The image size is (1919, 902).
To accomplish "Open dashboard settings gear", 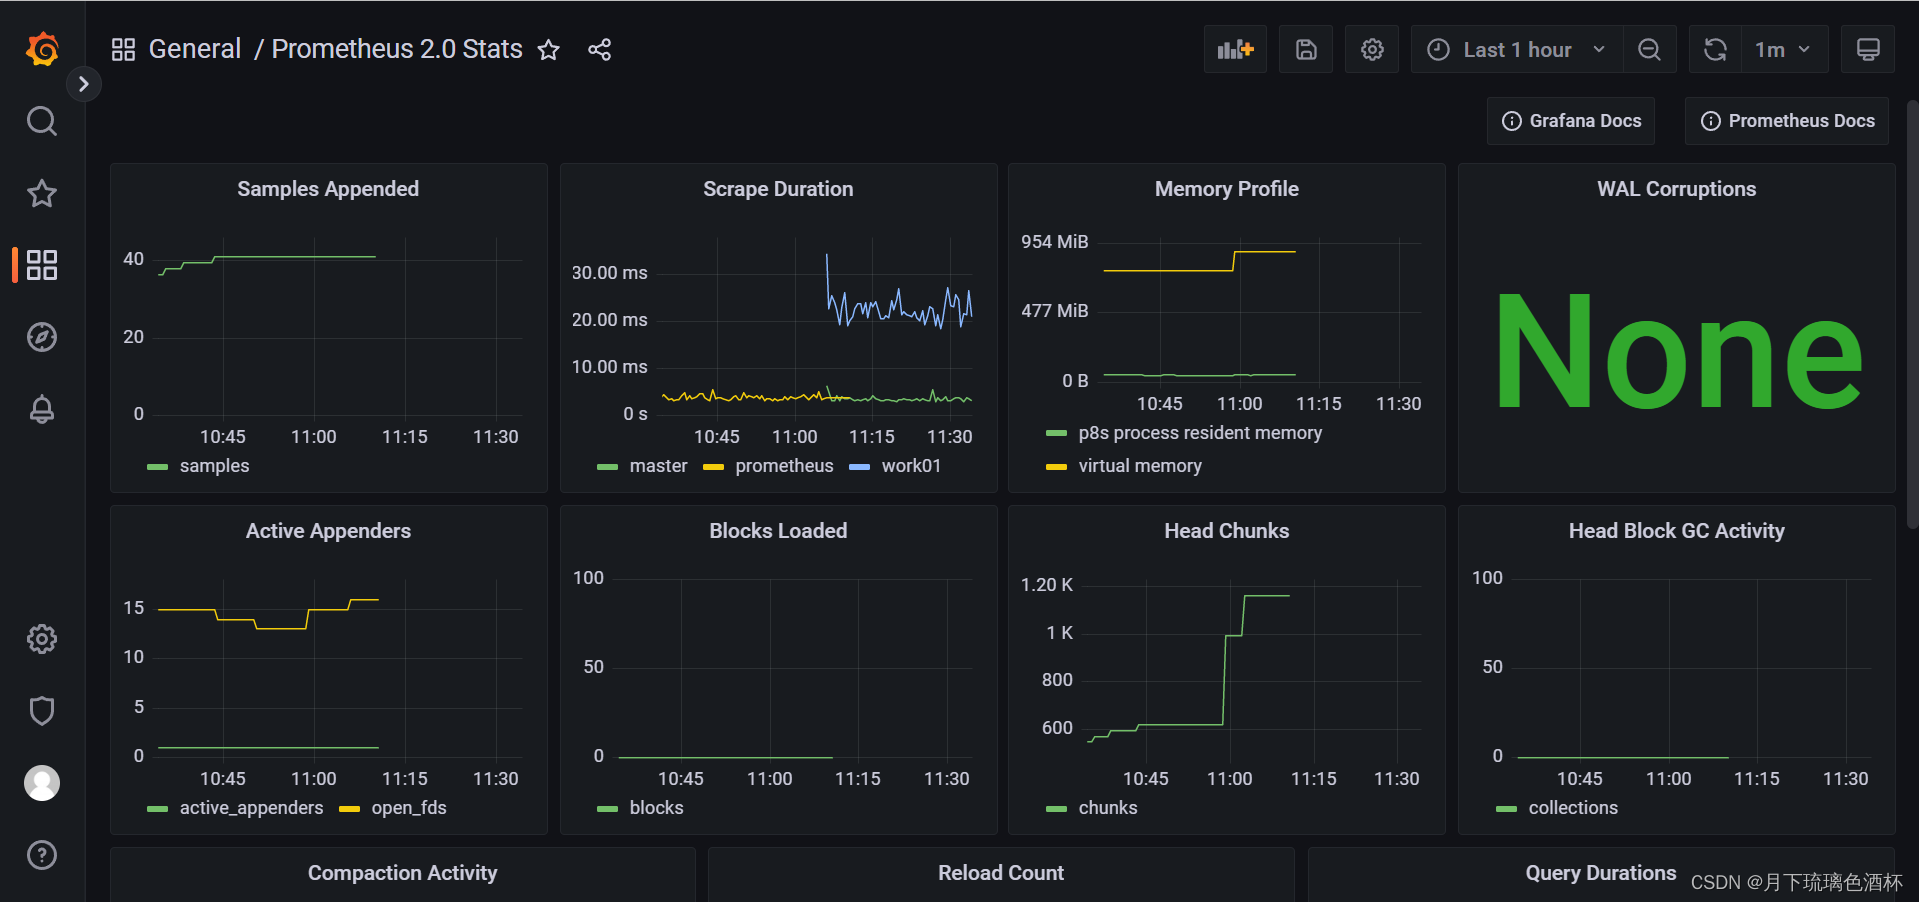I will click(1372, 49).
